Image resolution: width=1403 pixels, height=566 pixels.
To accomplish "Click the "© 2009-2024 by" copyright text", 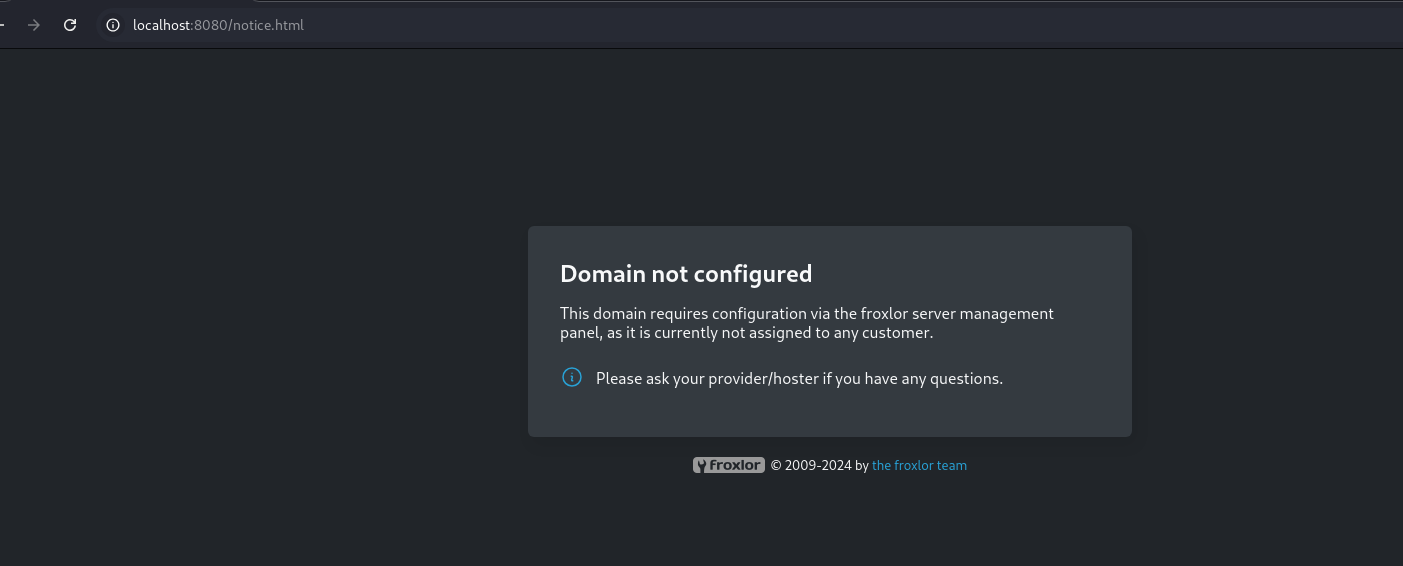I will click(x=819, y=465).
